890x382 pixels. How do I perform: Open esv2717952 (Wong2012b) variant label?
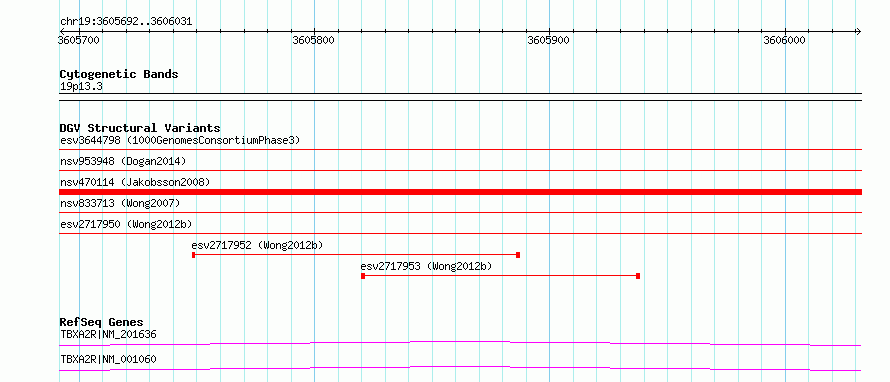point(258,245)
